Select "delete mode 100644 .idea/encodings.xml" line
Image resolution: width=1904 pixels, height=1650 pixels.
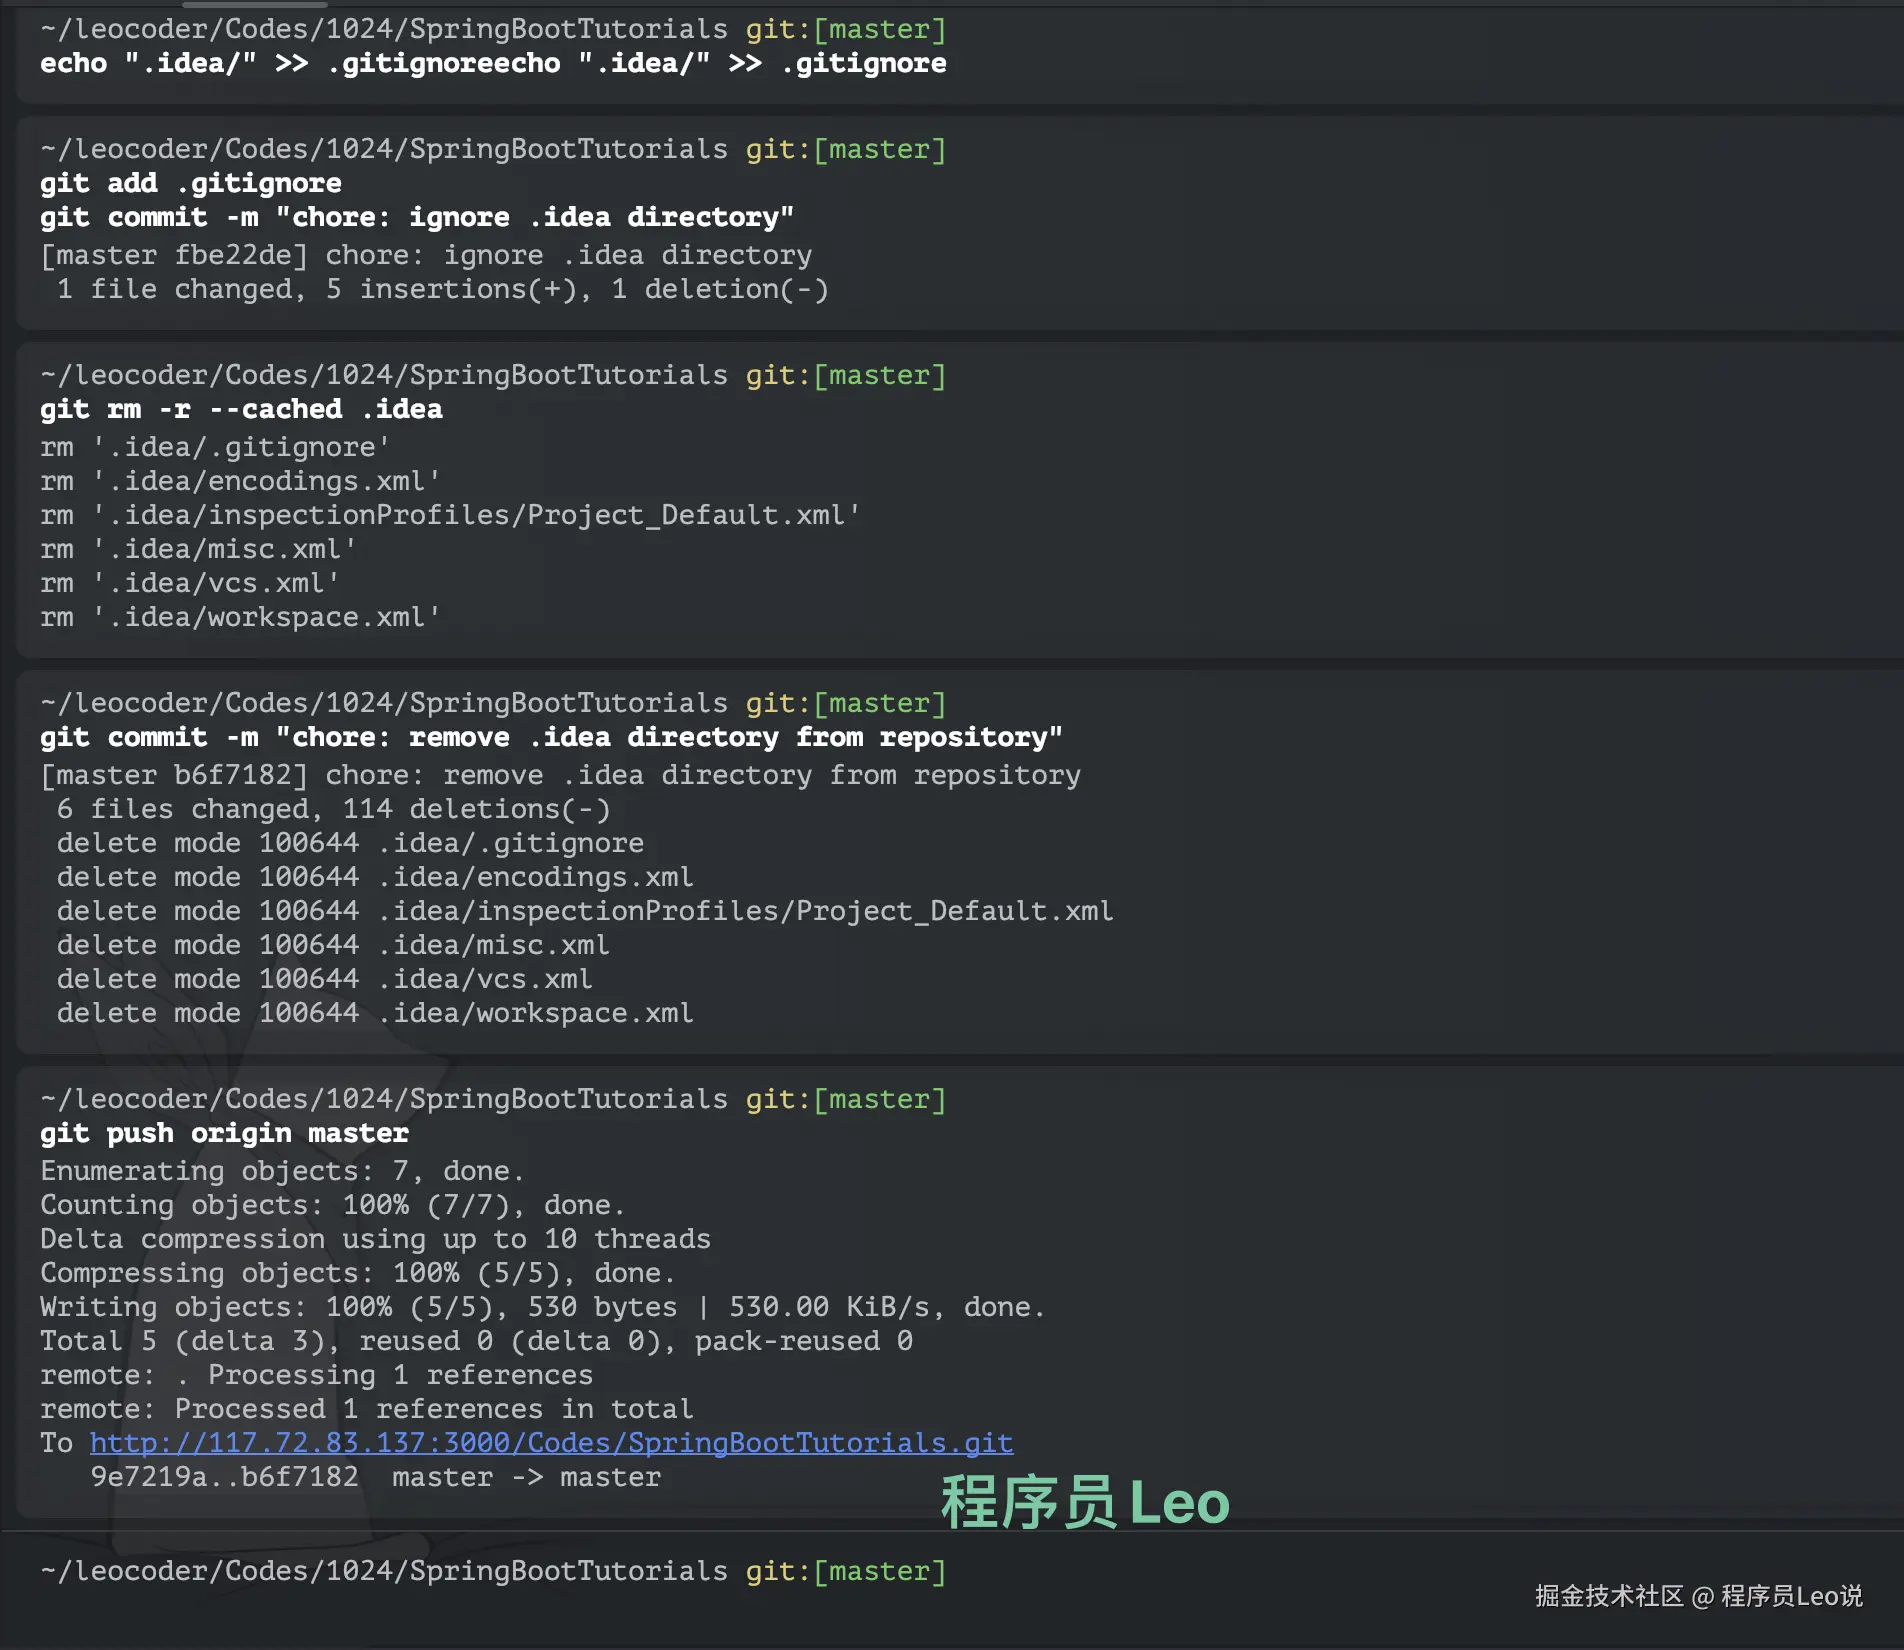click(375, 877)
